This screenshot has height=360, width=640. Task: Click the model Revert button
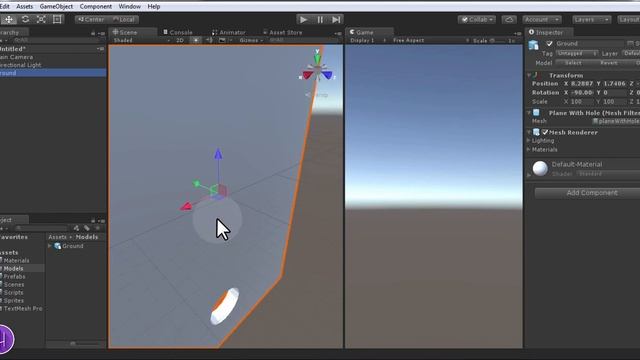pyautogui.click(x=609, y=63)
